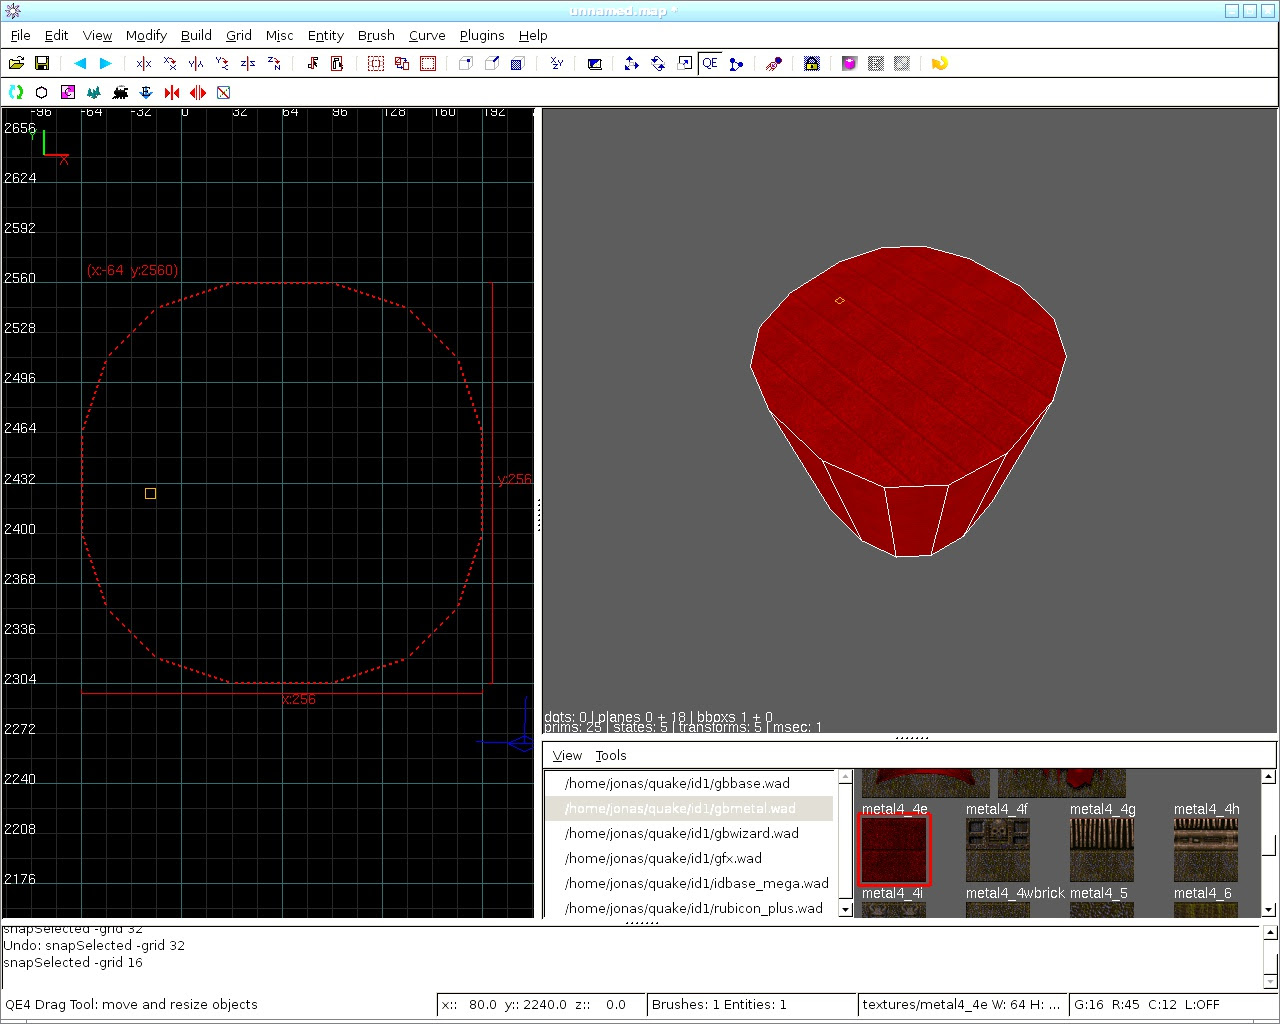Select idbase_mega.wad in the wad list
This screenshot has width=1280, height=1024.
point(696,883)
